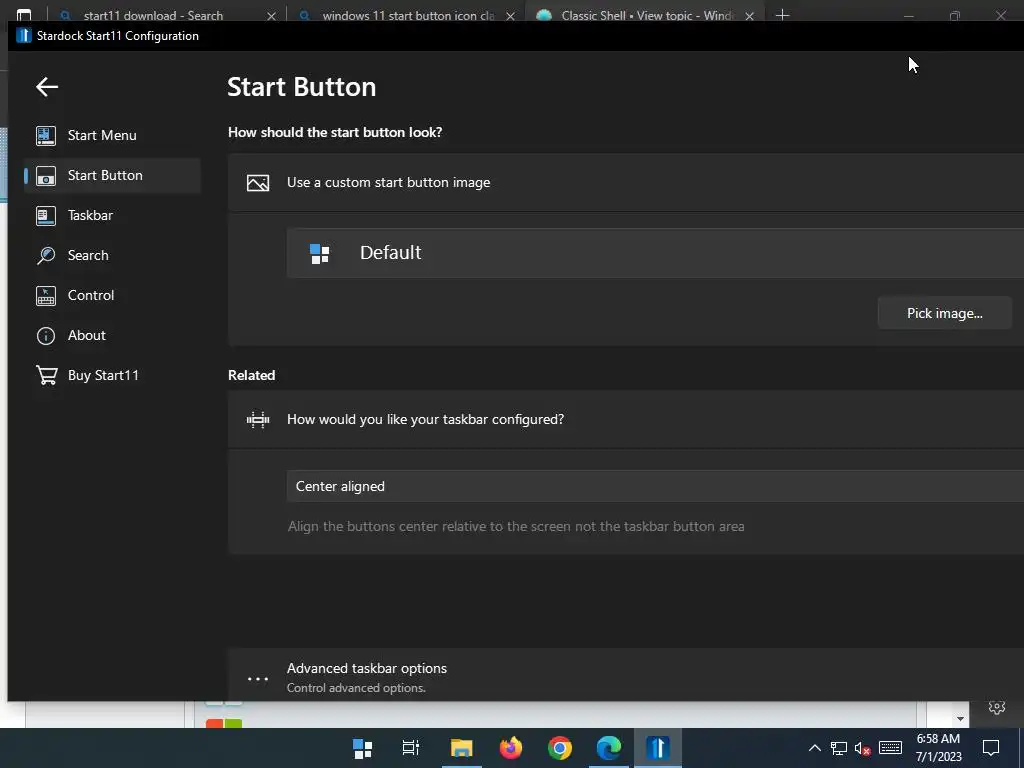Open the Start Menu settings page

tap(112, 135)
